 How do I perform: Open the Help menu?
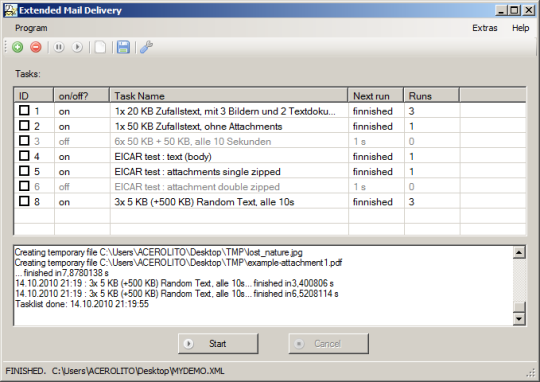(x=520, y=28)
